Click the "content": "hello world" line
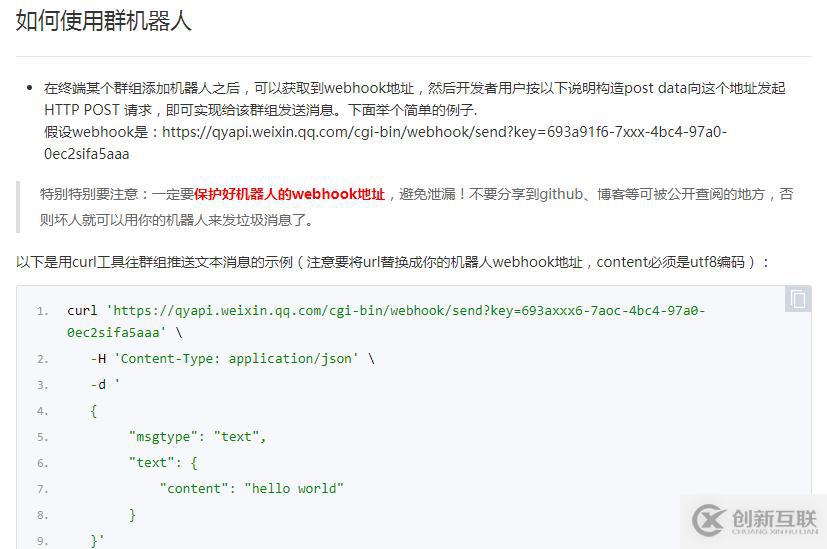This screenshot has height=549, width=827. [252, 488]
